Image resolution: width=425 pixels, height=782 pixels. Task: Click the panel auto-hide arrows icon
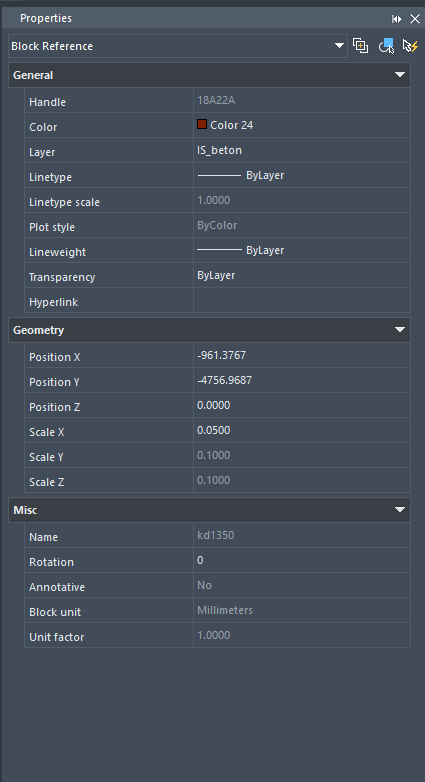tap(397, 19)
